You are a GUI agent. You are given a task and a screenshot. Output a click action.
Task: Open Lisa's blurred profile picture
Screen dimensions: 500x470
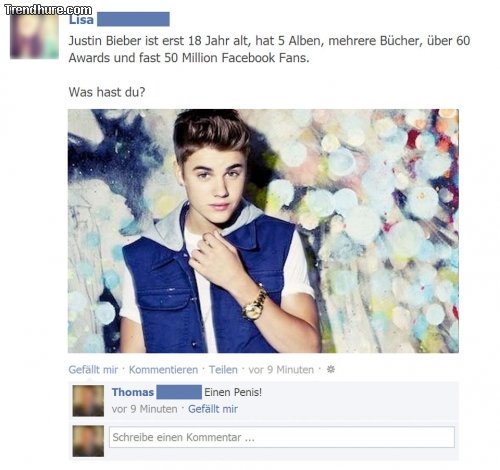click(34, 36)
